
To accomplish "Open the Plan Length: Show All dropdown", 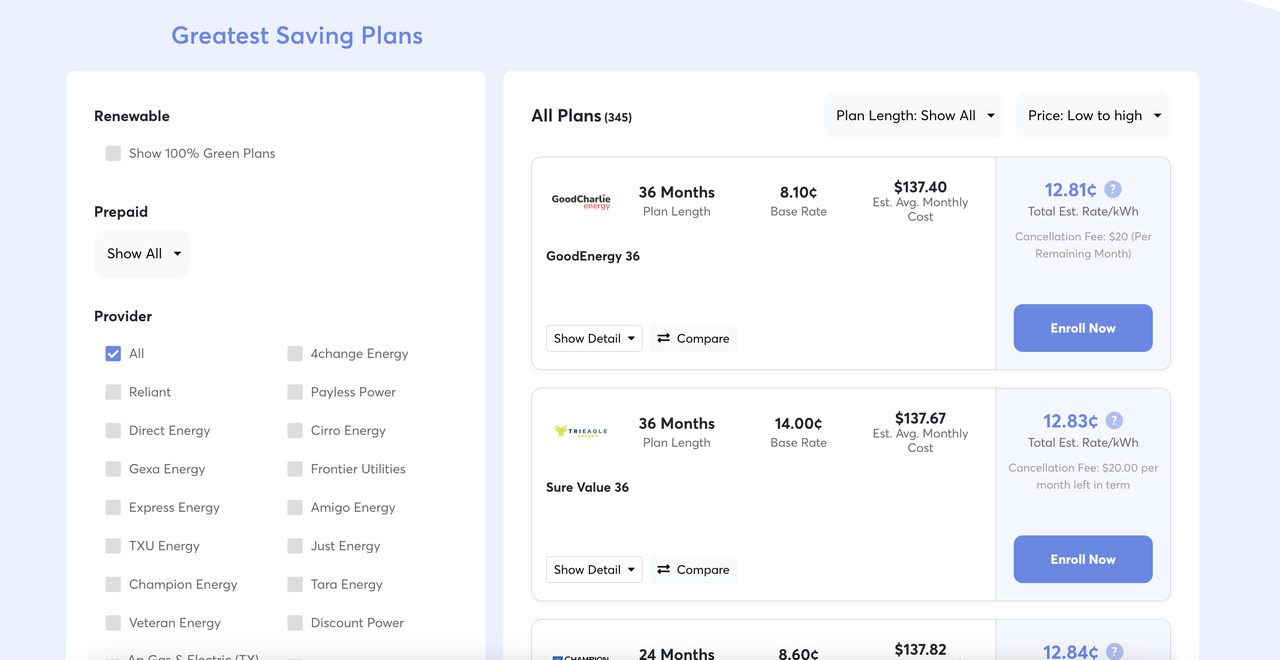I will (x=913, y=116).
